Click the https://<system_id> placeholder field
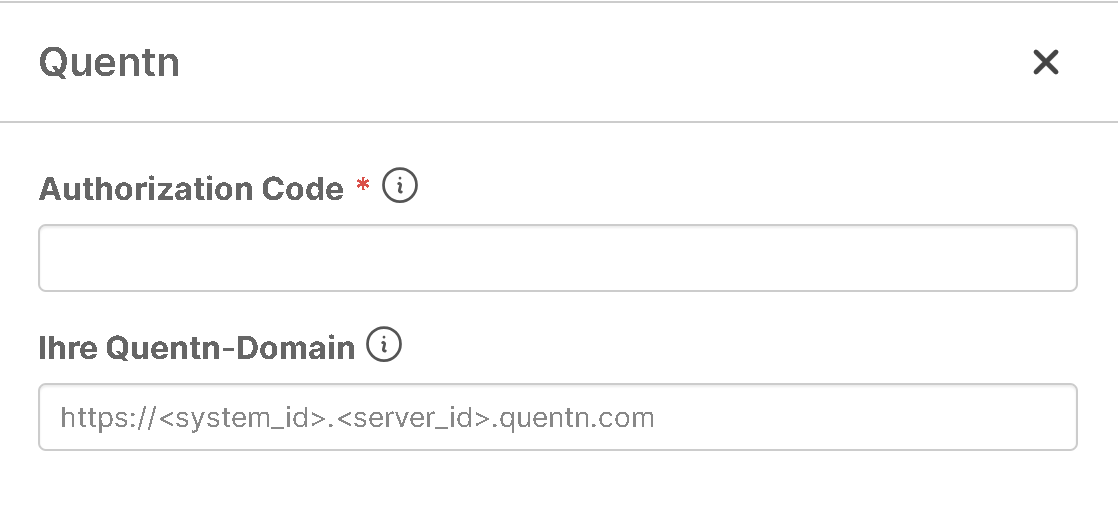 tap(557, 417)
